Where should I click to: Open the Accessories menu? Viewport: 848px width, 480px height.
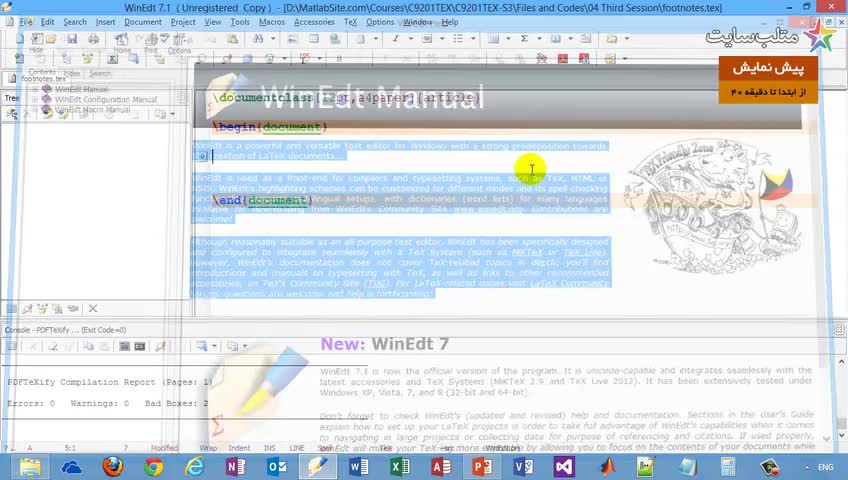pos(314,22)
